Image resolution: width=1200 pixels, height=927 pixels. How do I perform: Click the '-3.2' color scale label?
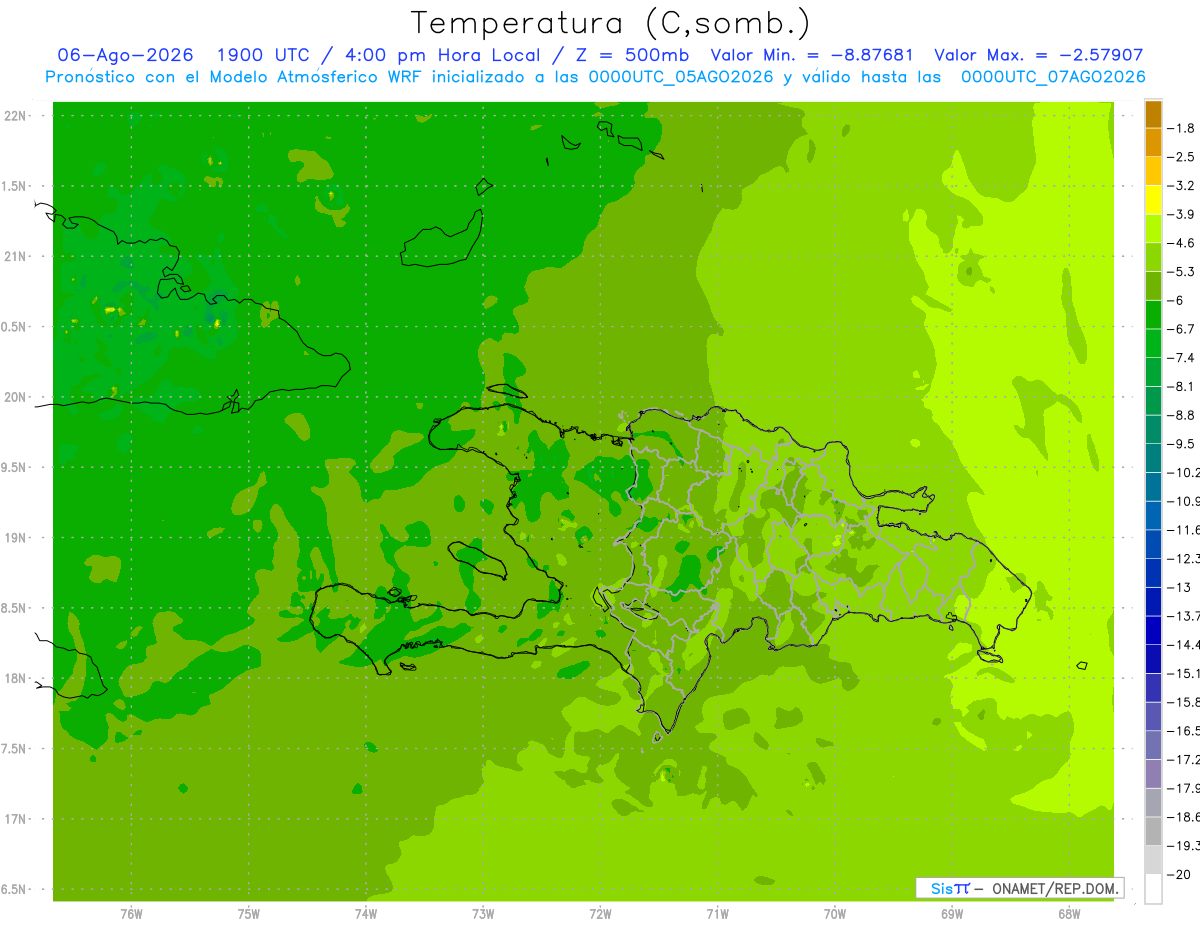(x=1183, y=186)
